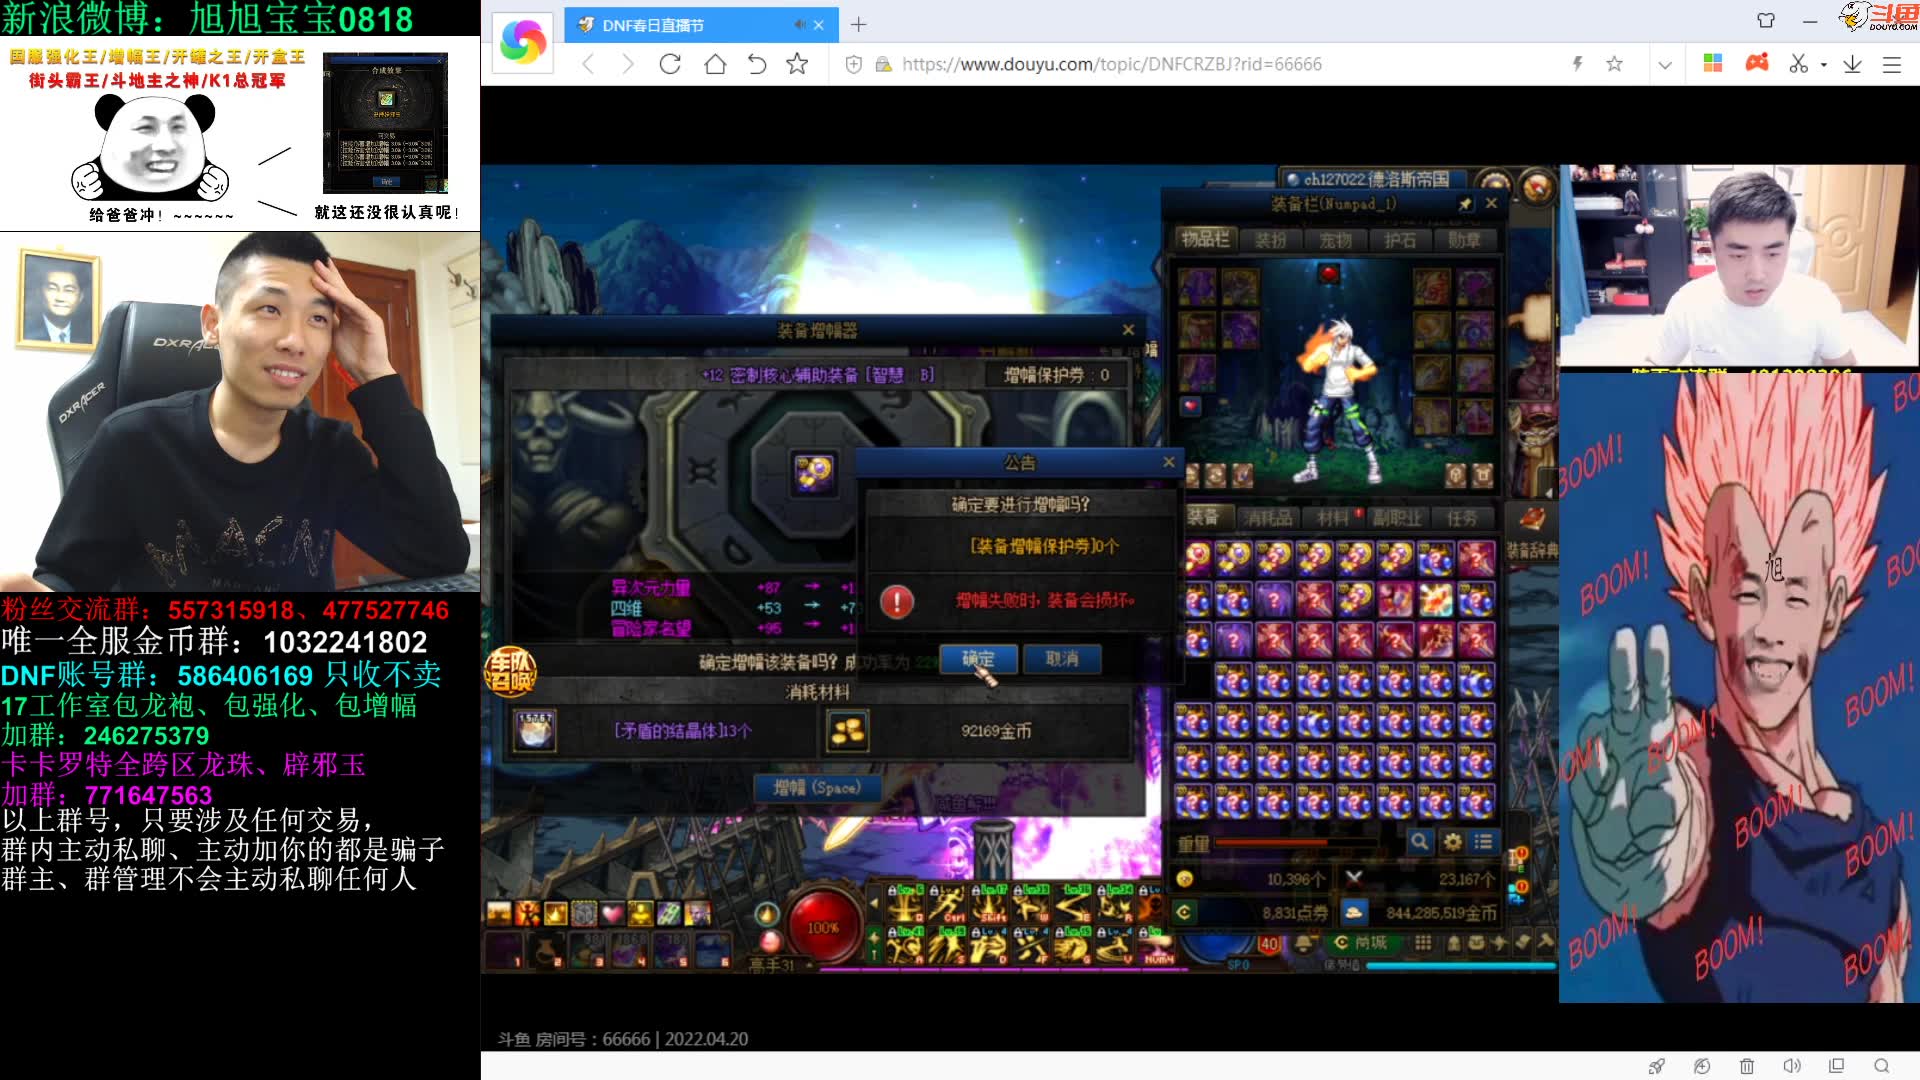Click the inventory sort list icon
This screenshot has width=1920, height=1080.
tap(1484, 842)
